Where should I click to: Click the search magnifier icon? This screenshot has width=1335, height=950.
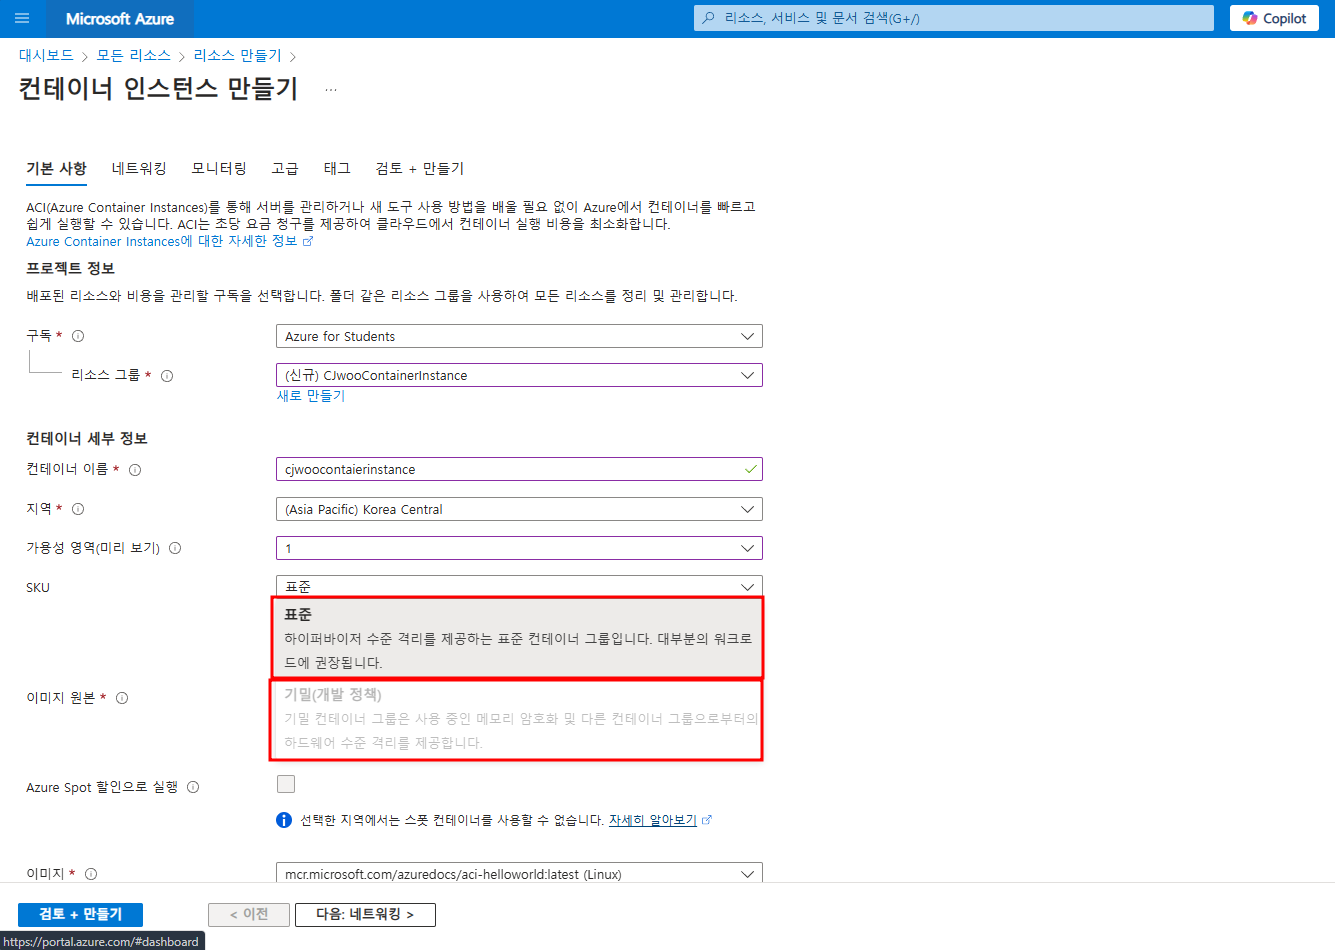click(709, 18)
